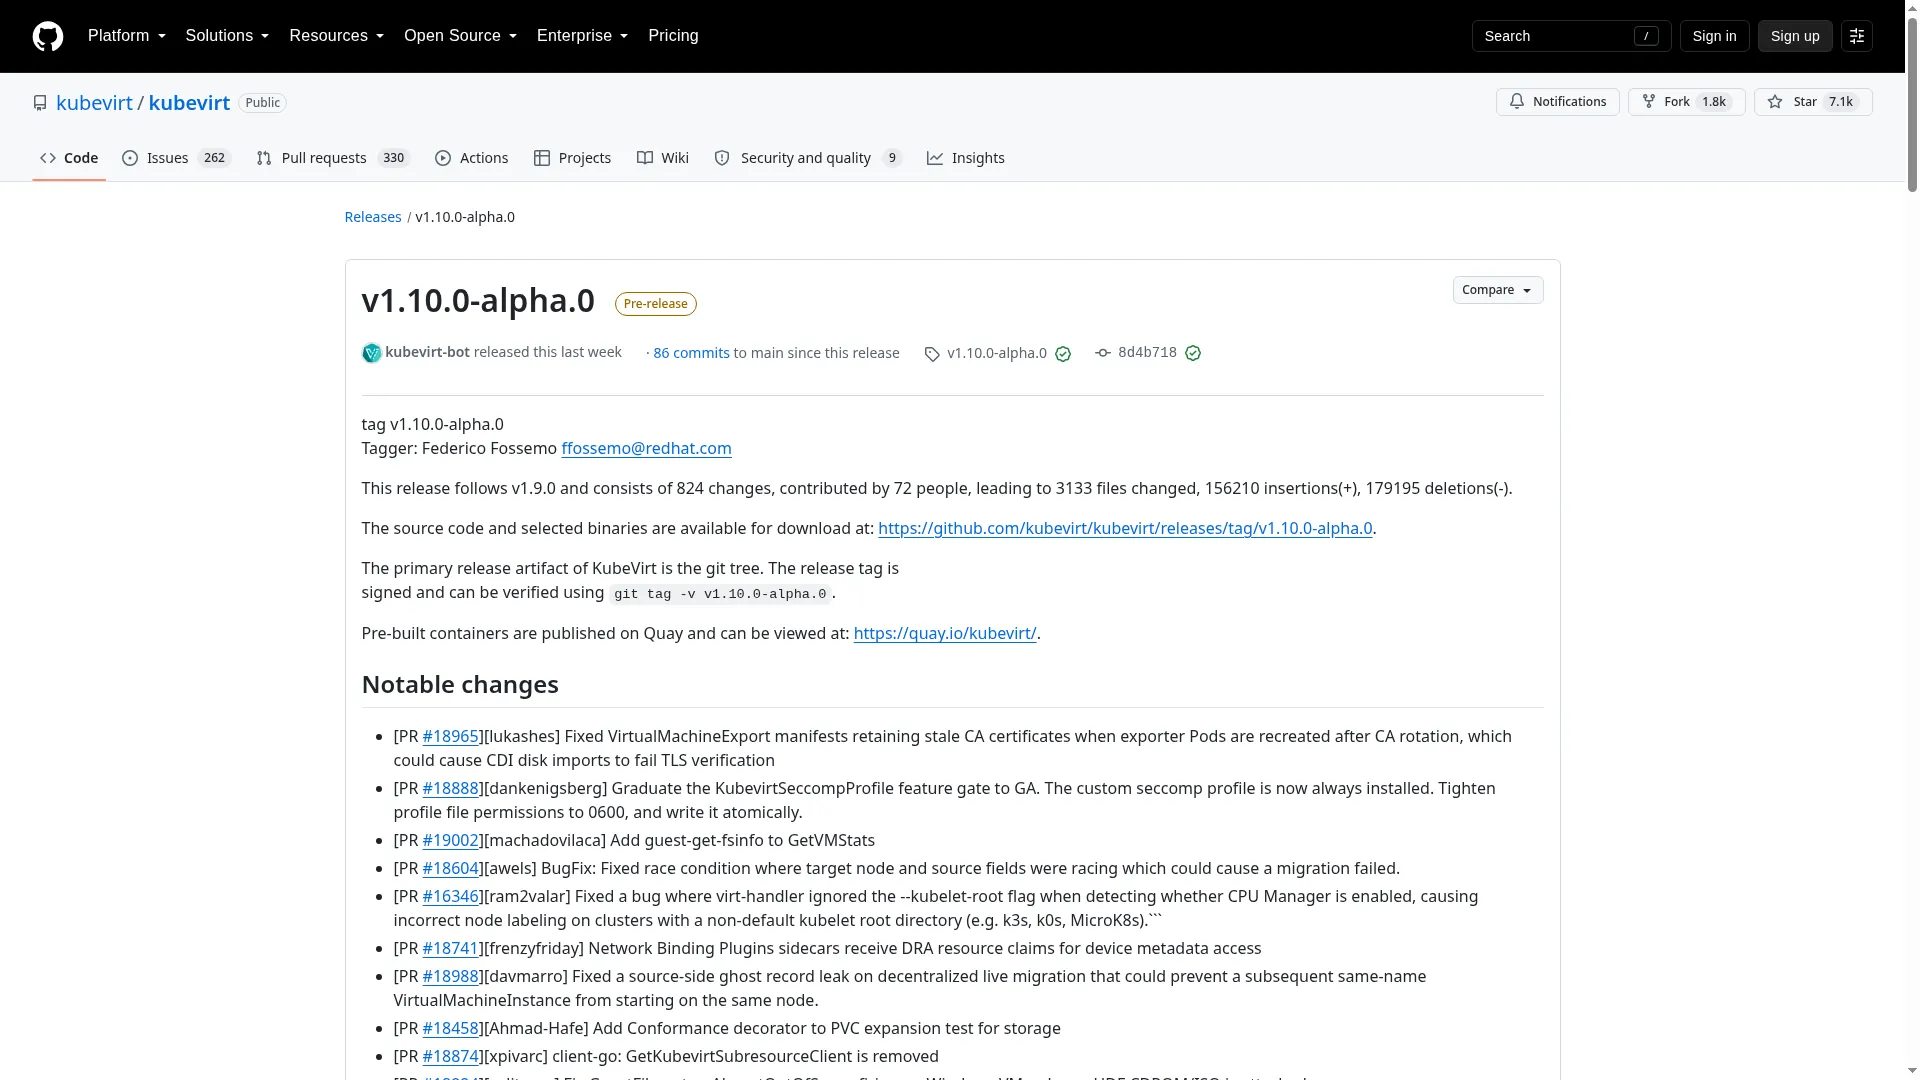Viewport: 1920px width, 1080px height.
Task: Open the appearance settings sliders icon
Action: point(1857,36)
